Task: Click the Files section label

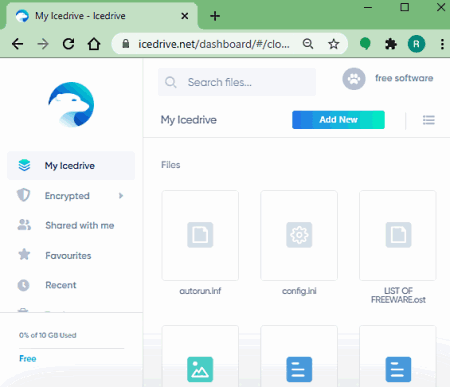Action: pyautogui.click(x=171, y=165)
